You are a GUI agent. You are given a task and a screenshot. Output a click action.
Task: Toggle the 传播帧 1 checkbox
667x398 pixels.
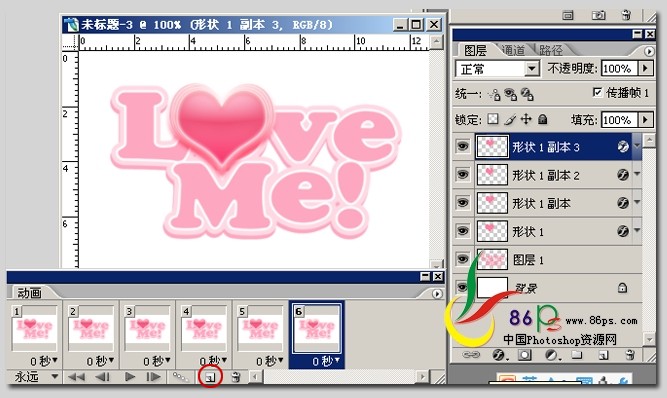point(597,92)
